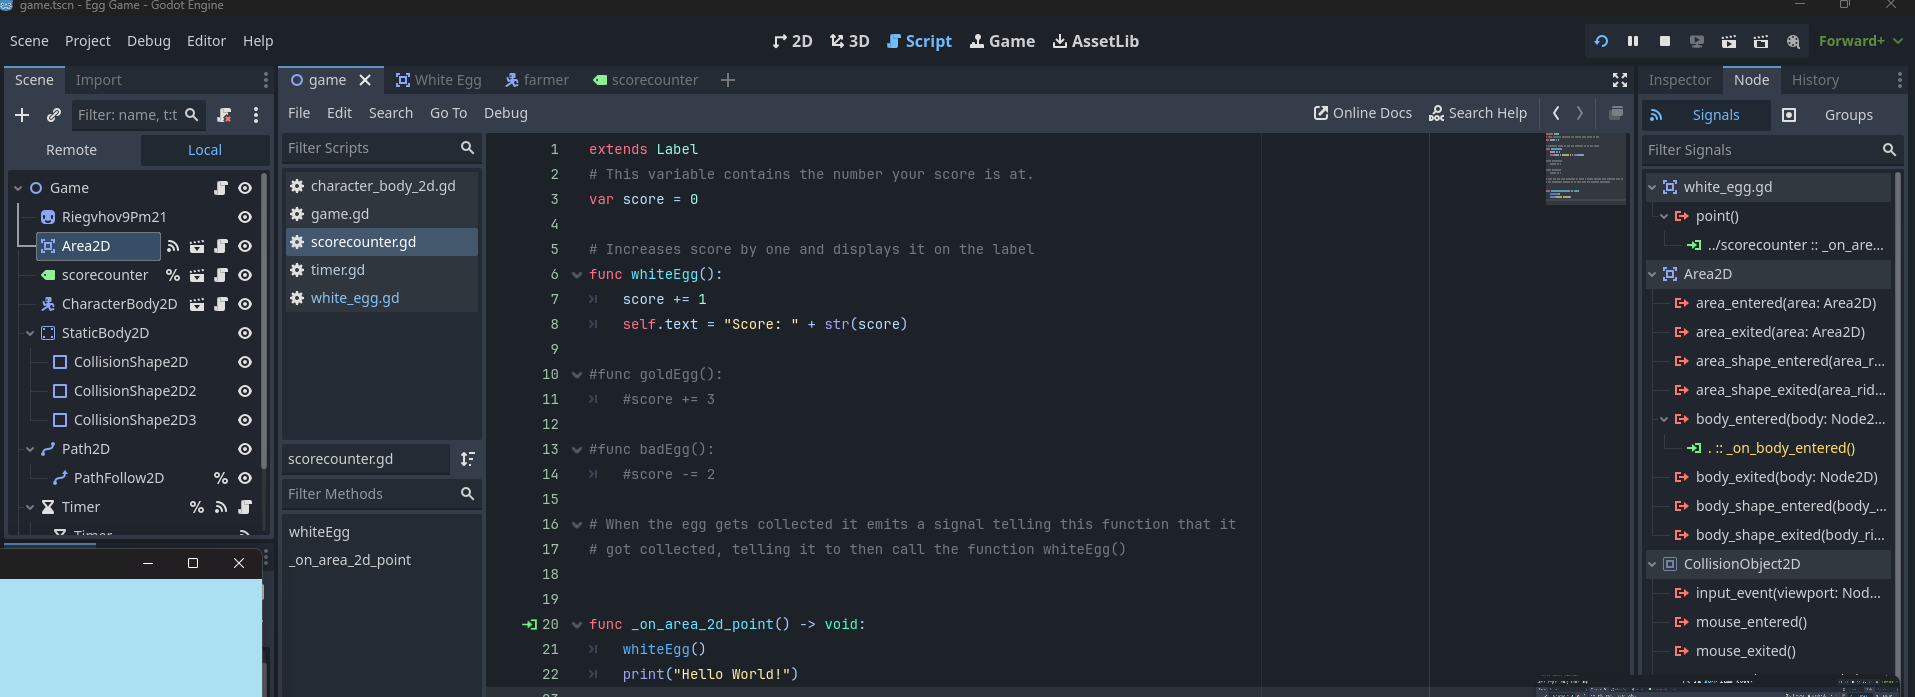This screenshot has height=697, width=1915.
Task: Toggle the StaticBody2D eye icon
Action: (245, 333)
